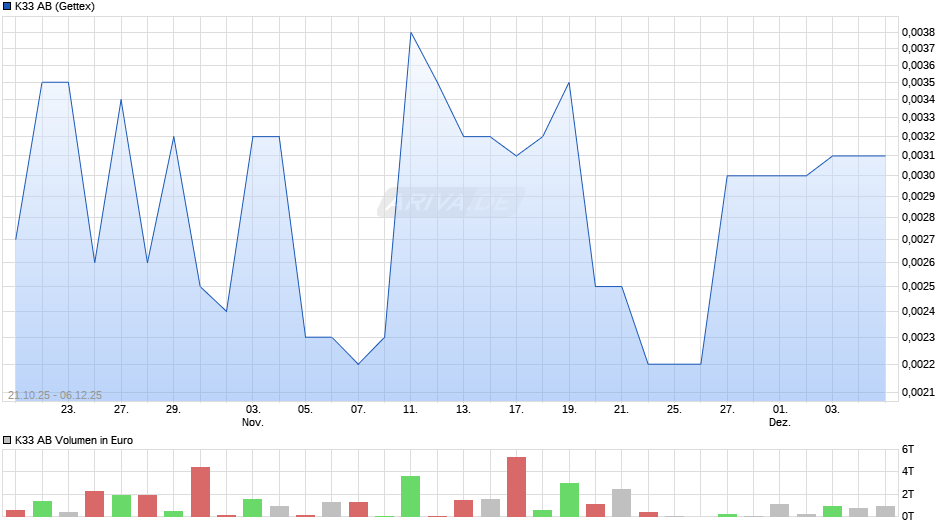Click the 0,0033 price axis label
Image resolution: width=940 pixels, height=526 pixels.
click(918, 118)
